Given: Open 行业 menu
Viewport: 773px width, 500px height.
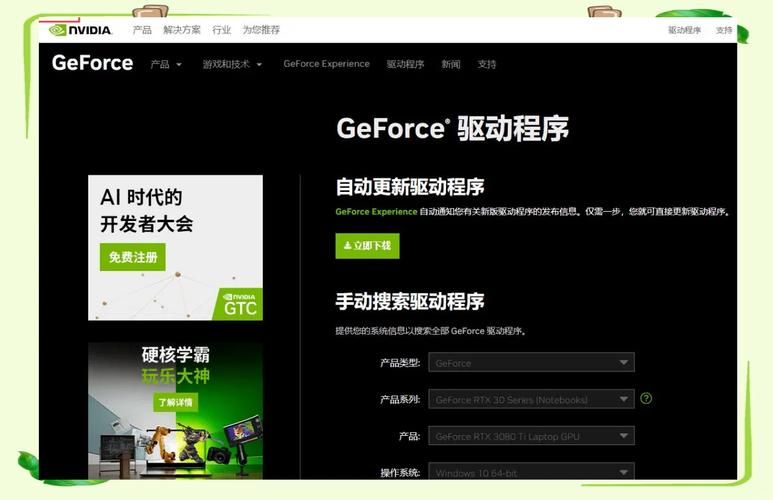Looking at the screenshot, I should point(221,30).
